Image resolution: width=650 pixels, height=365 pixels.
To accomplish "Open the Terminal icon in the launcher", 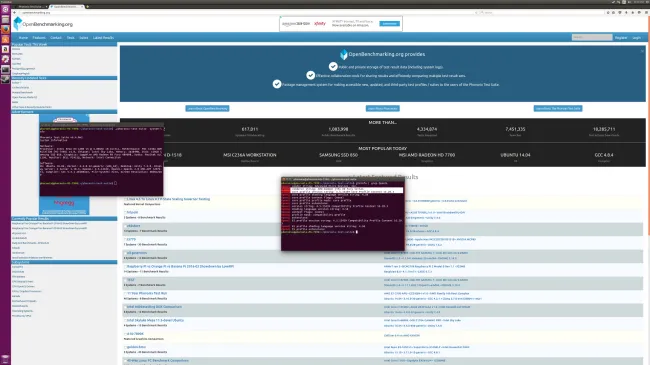I will [x=5, y=69].
